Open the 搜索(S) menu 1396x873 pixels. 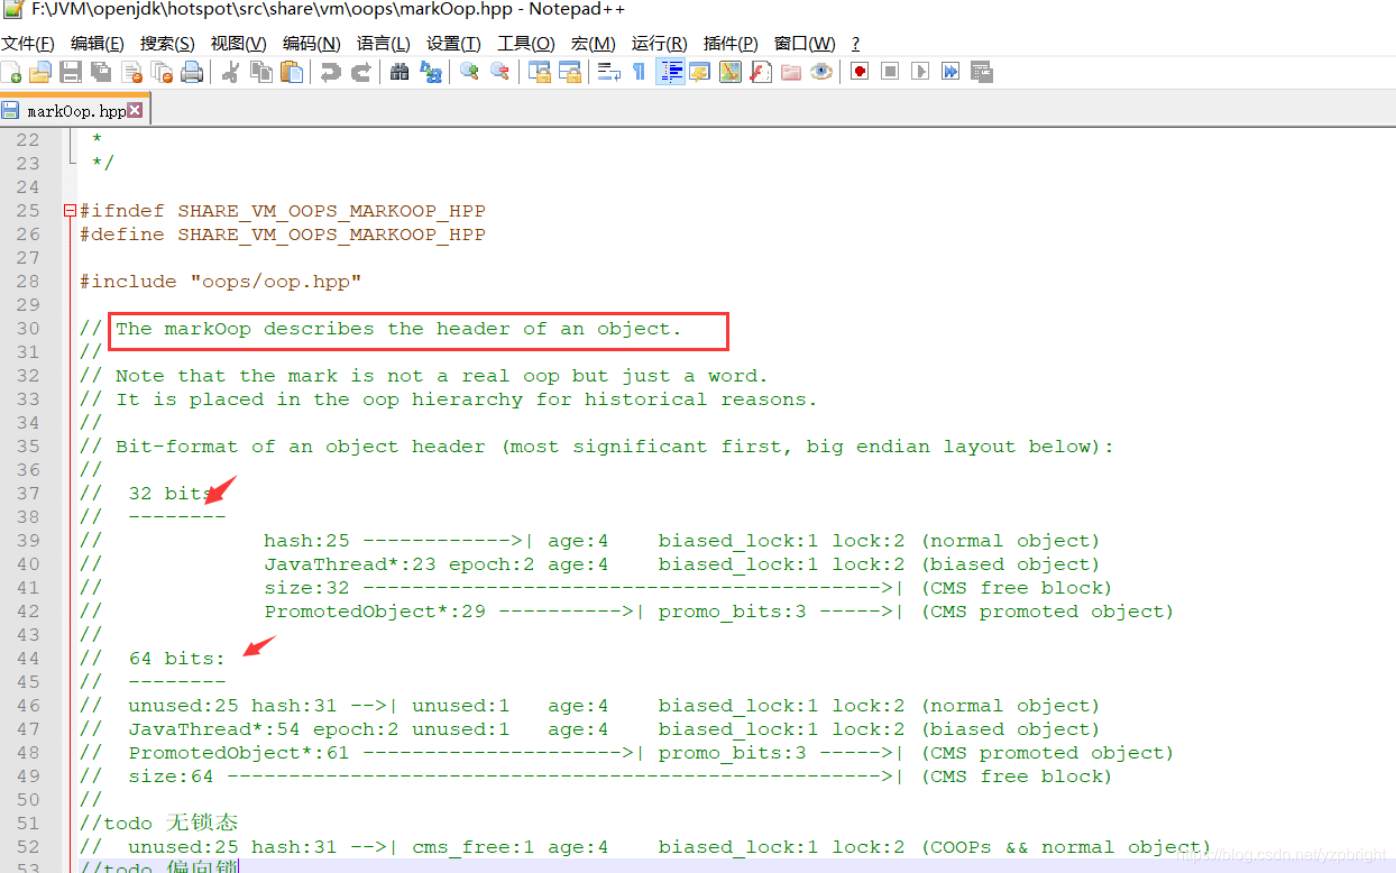[167, 43]
